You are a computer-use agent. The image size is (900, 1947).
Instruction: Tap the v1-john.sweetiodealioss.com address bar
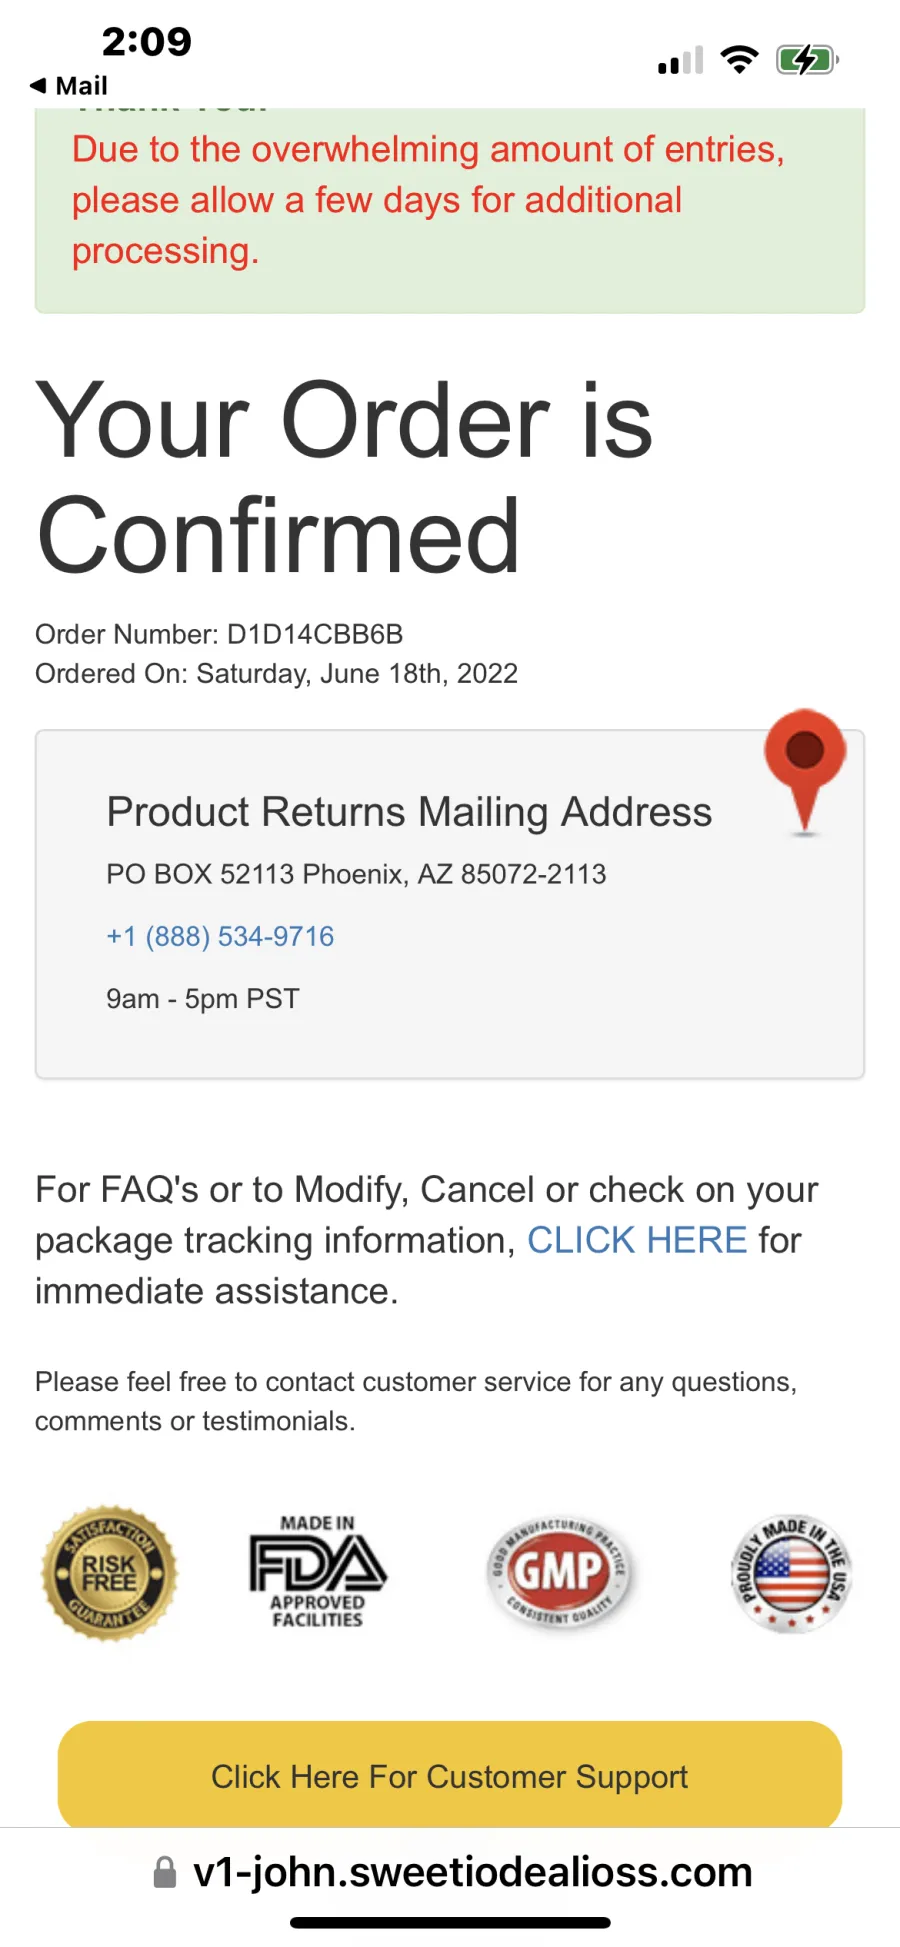point(450,1872)
